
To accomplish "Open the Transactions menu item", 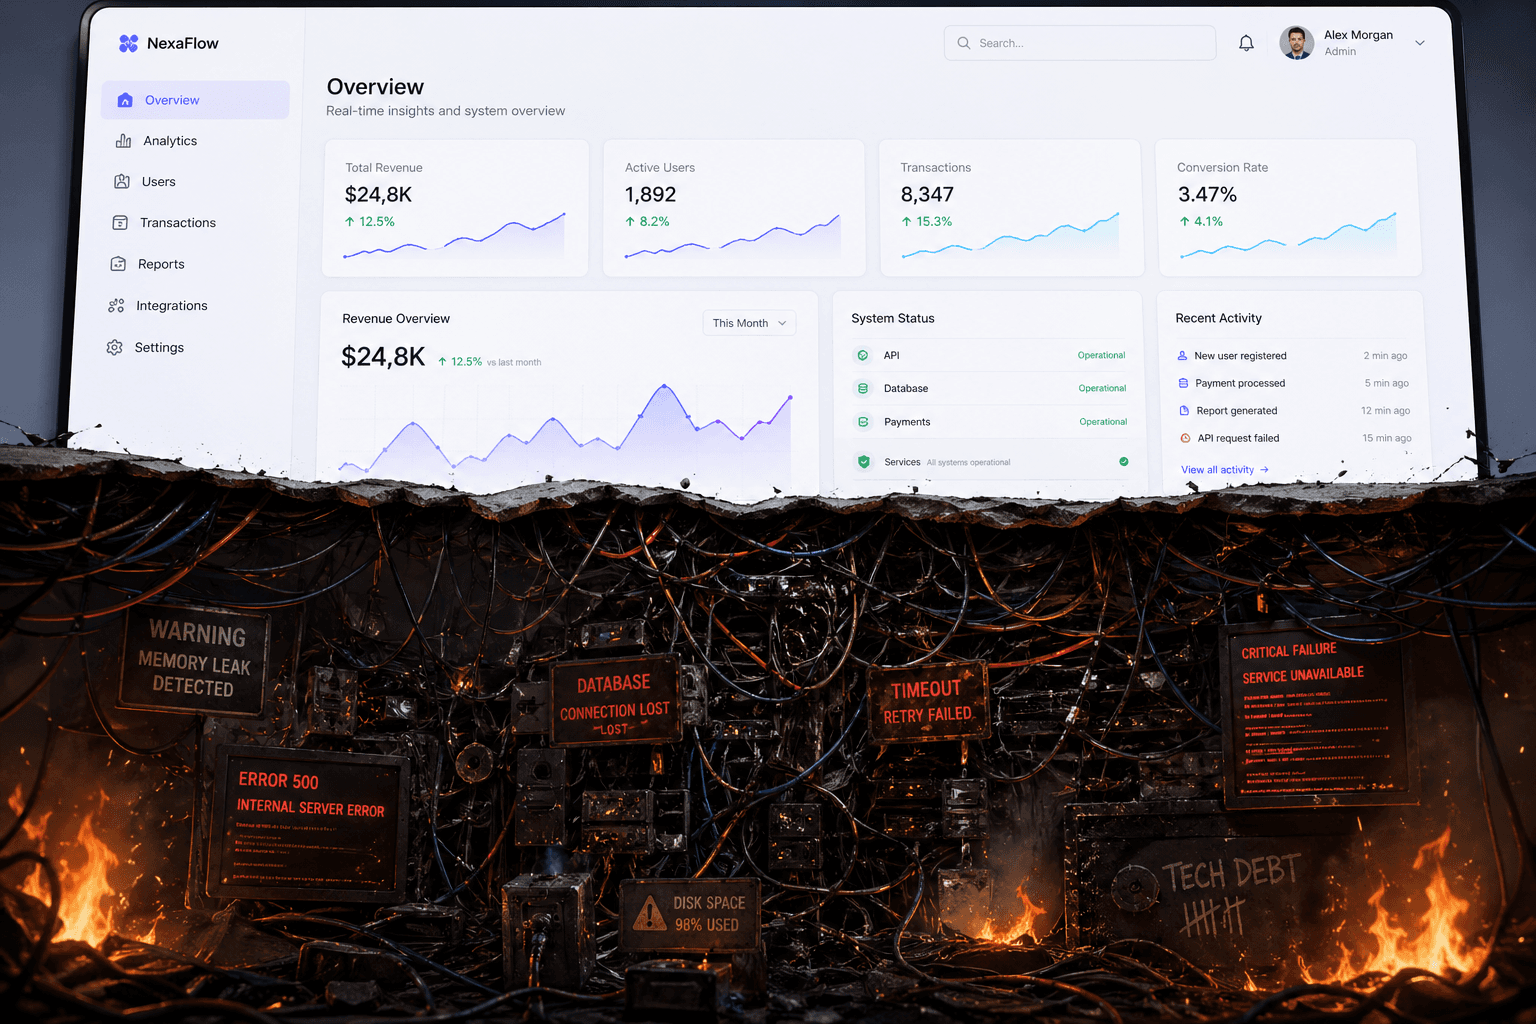I will click(177, 223).
